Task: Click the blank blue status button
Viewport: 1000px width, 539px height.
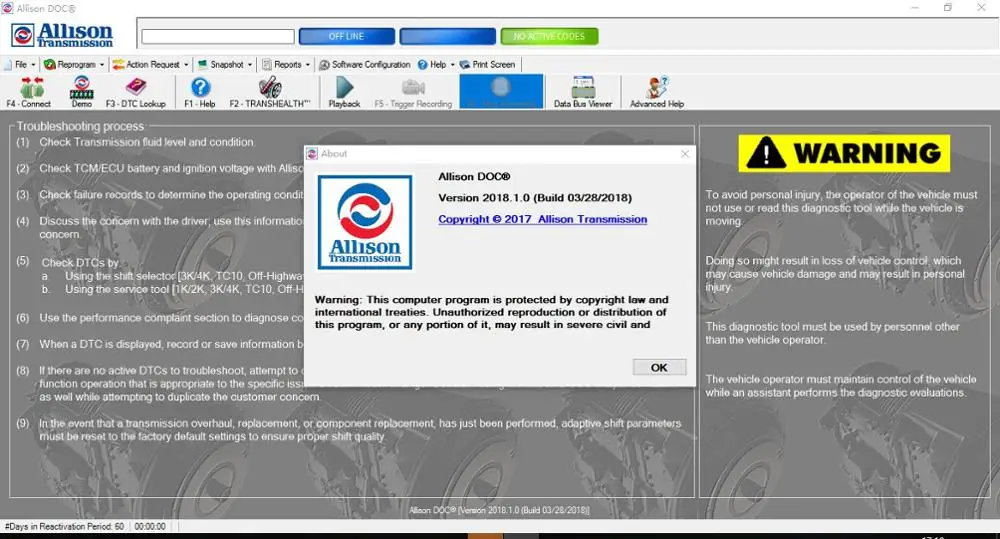Action: [448, 36]
